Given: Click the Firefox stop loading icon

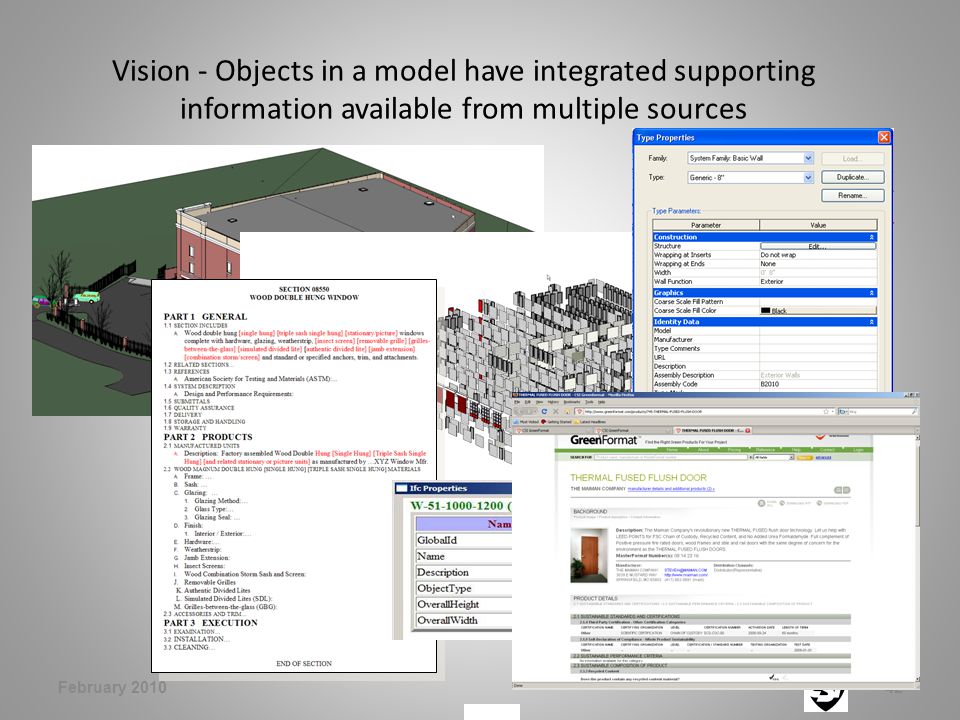Looking at the screenshot, I should pos(556,411).
